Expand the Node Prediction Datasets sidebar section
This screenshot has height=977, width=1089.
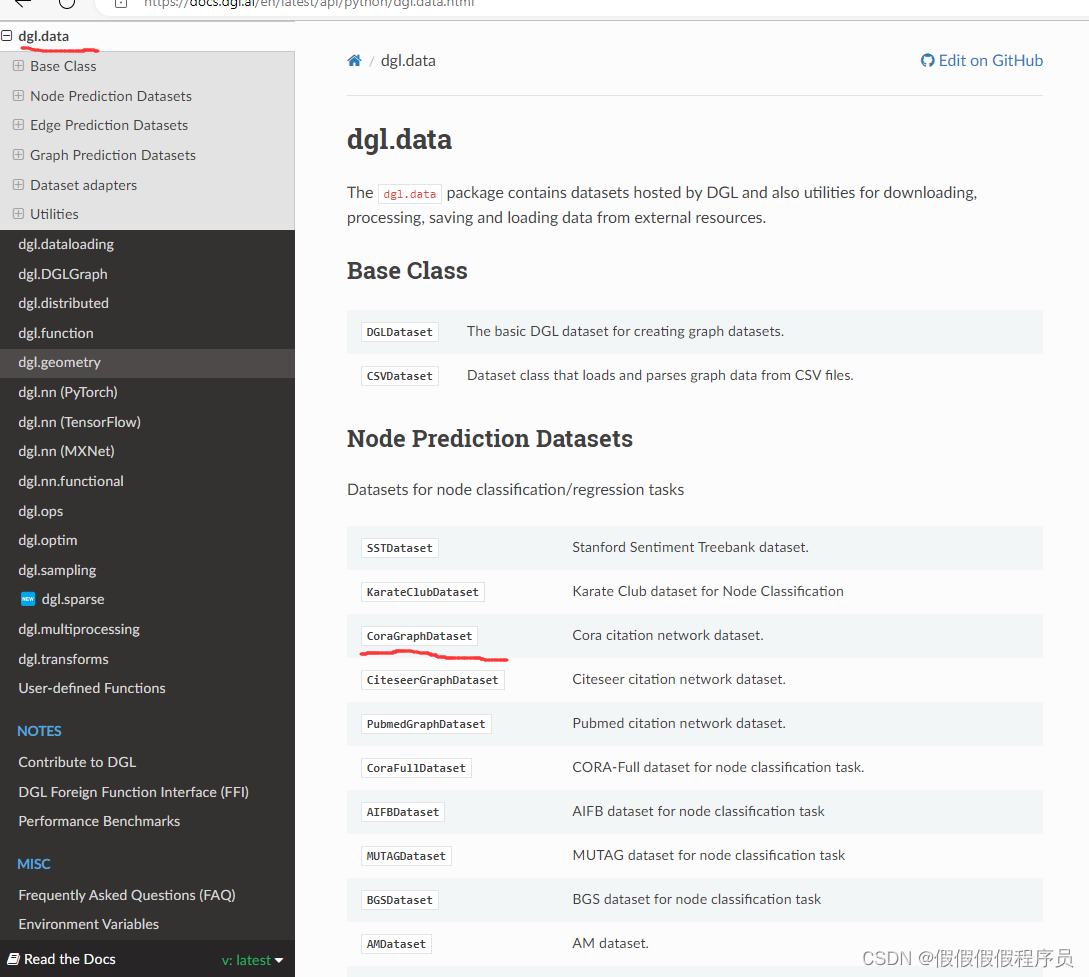(x=18, y=95)
